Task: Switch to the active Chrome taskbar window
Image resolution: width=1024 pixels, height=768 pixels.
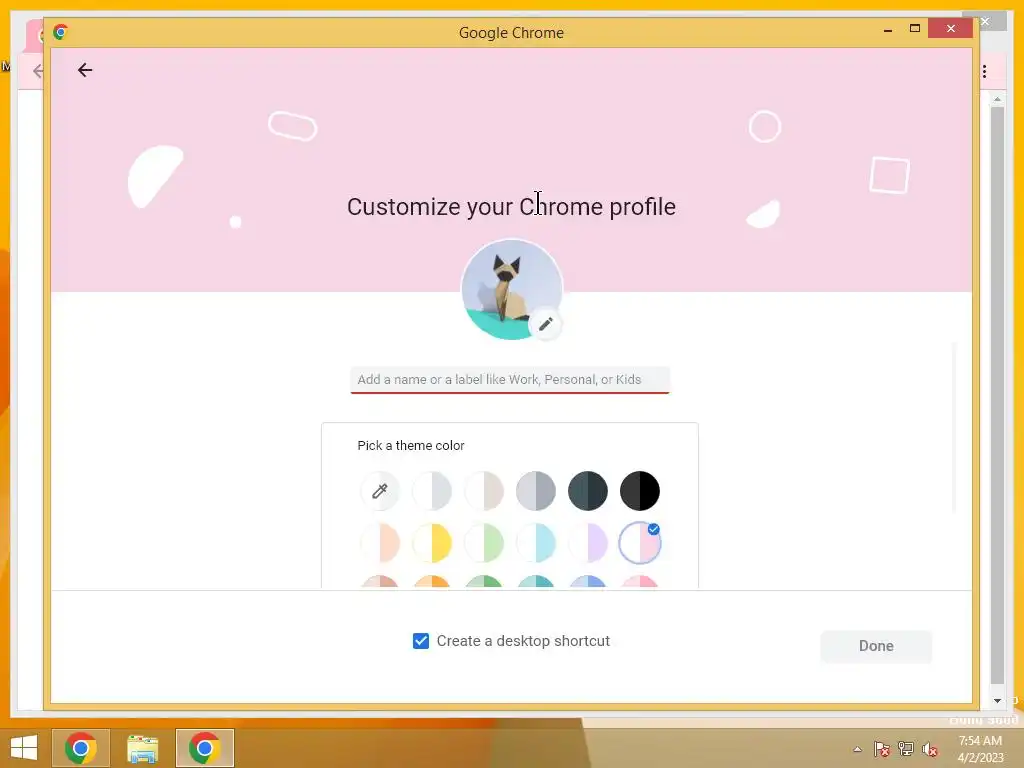Action: tap(204, 748)
